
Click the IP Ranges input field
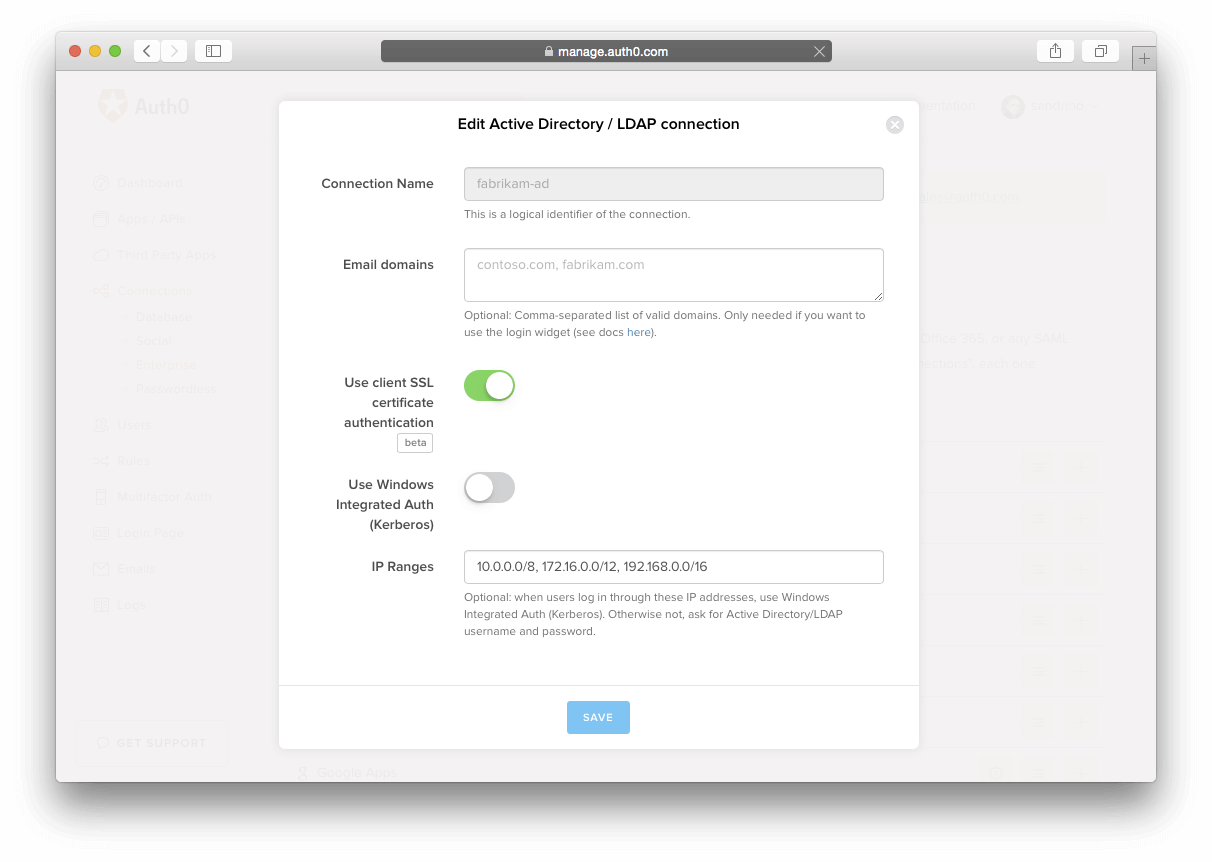click(673, 567)
